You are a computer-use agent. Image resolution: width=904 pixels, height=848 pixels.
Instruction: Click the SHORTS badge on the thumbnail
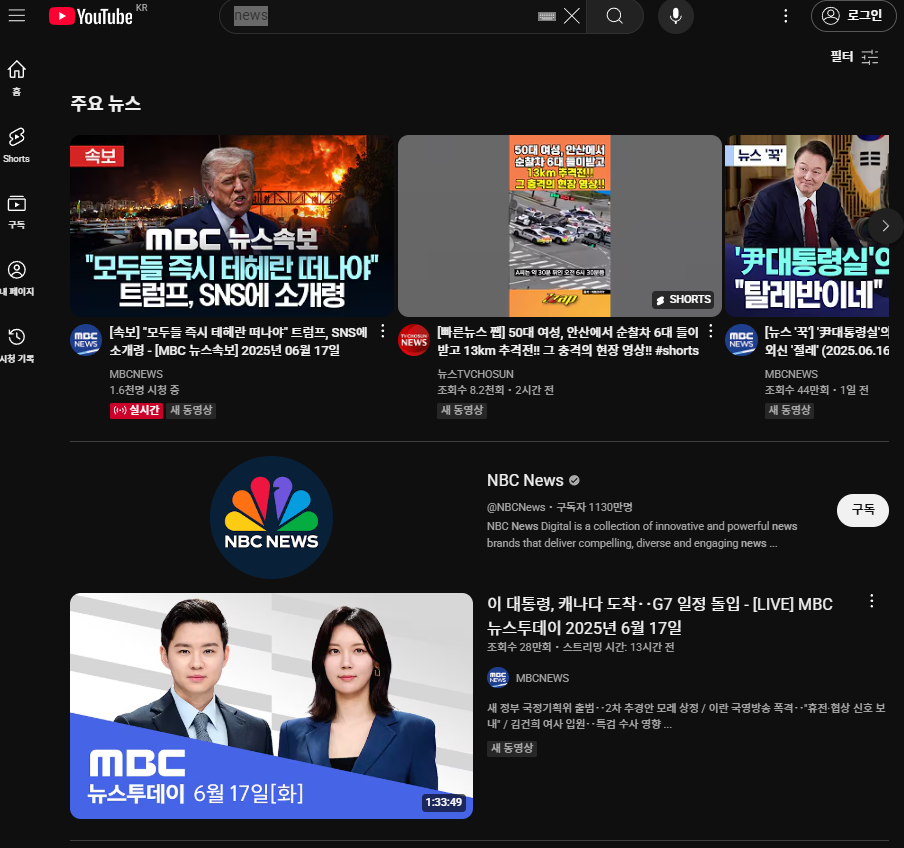click(683, 299)
